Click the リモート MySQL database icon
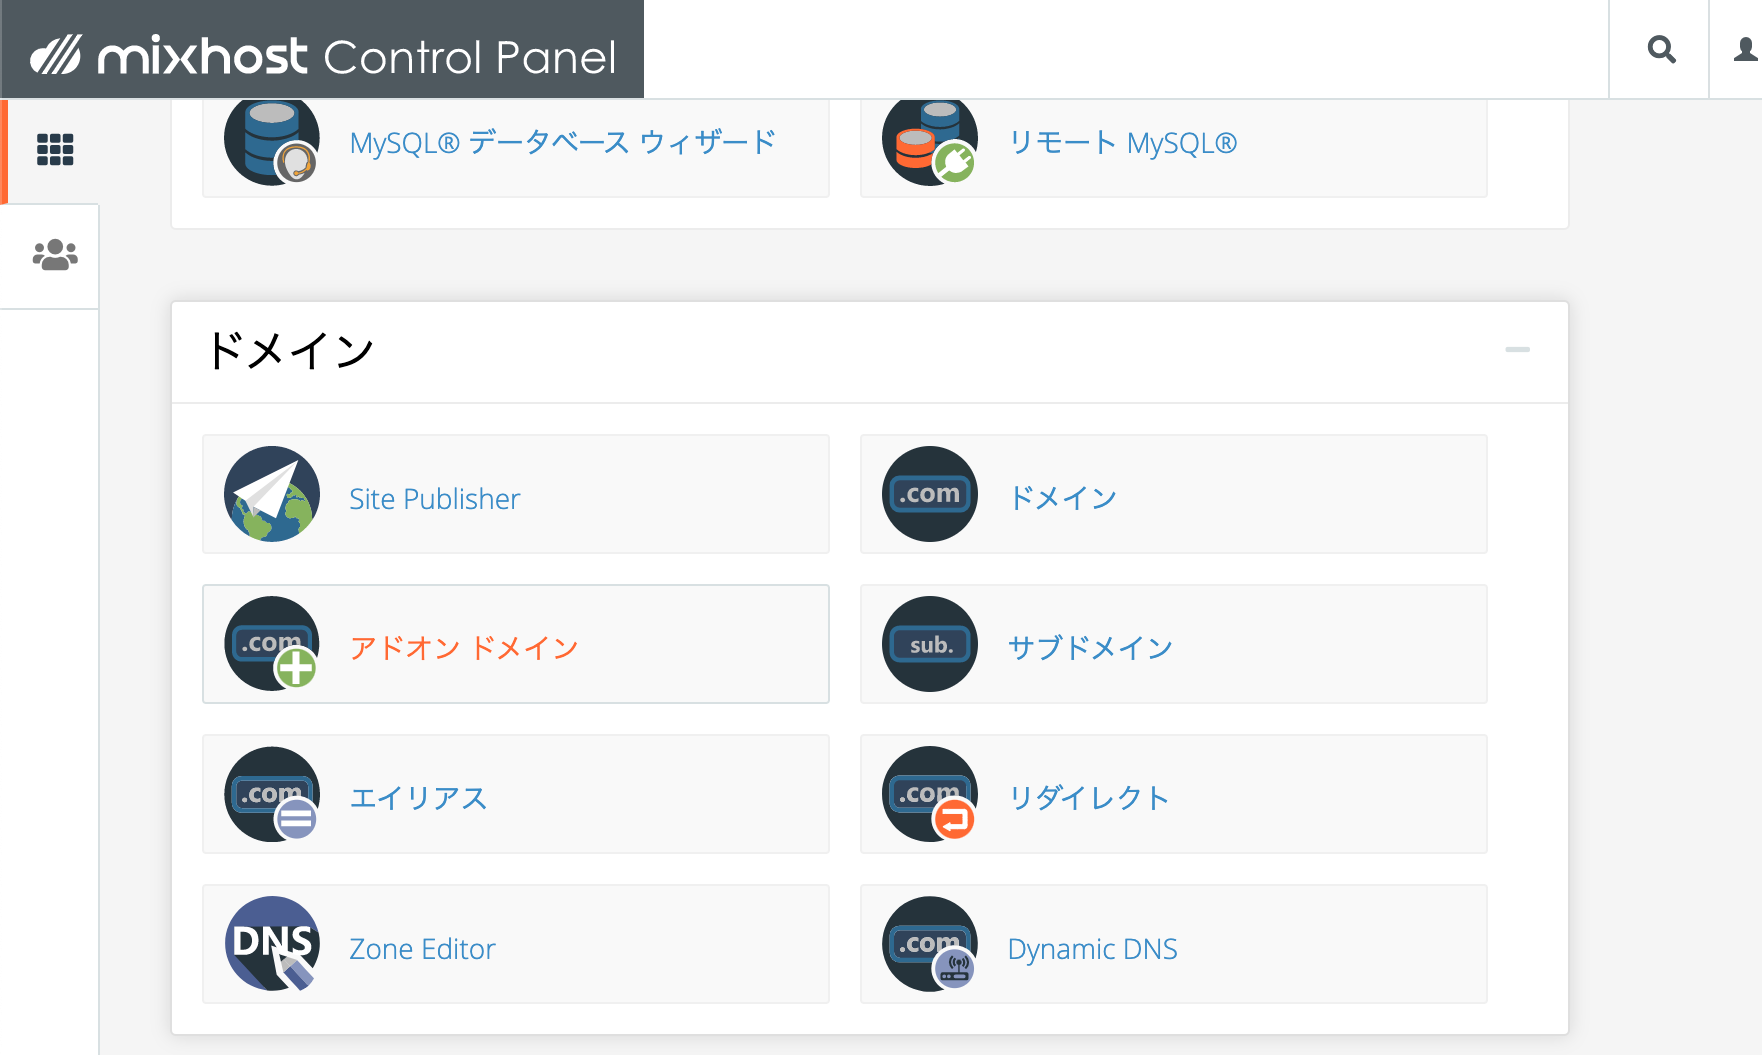This screenshot has width=1762, height=1055. click(930, 142)
